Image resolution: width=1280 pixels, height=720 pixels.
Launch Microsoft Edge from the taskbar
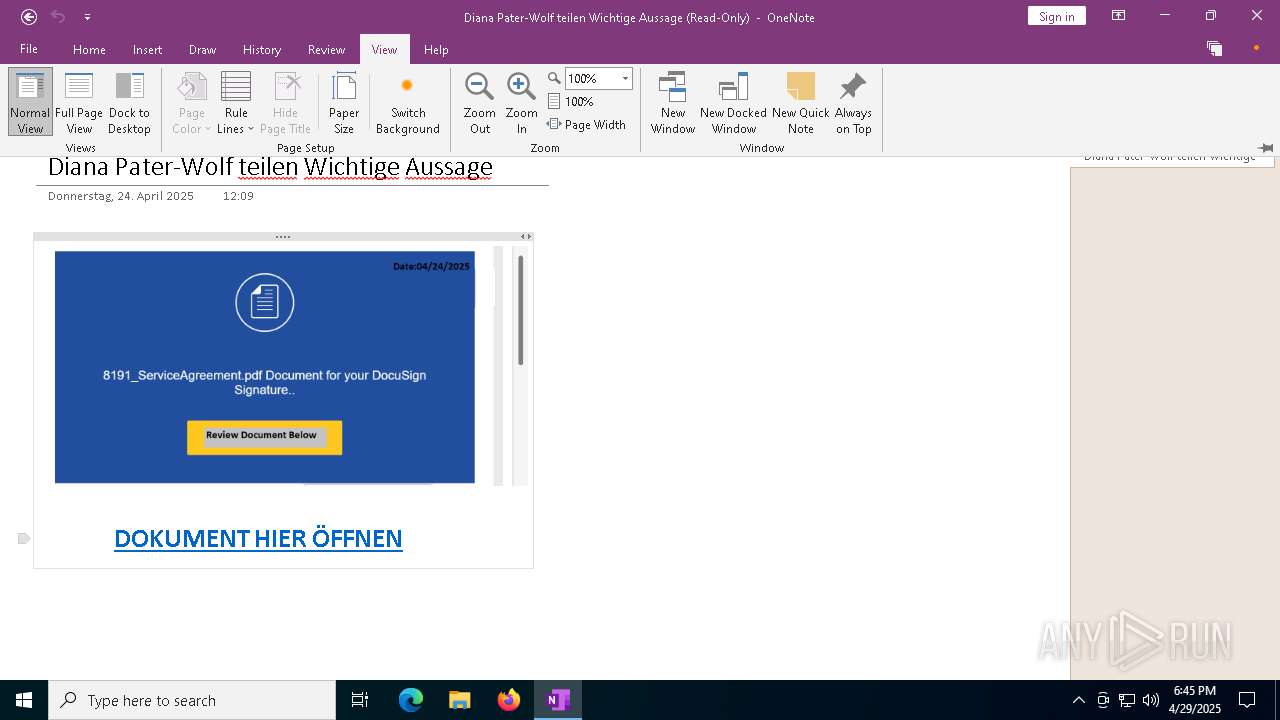pyautogui.click(x=411, y=700)
